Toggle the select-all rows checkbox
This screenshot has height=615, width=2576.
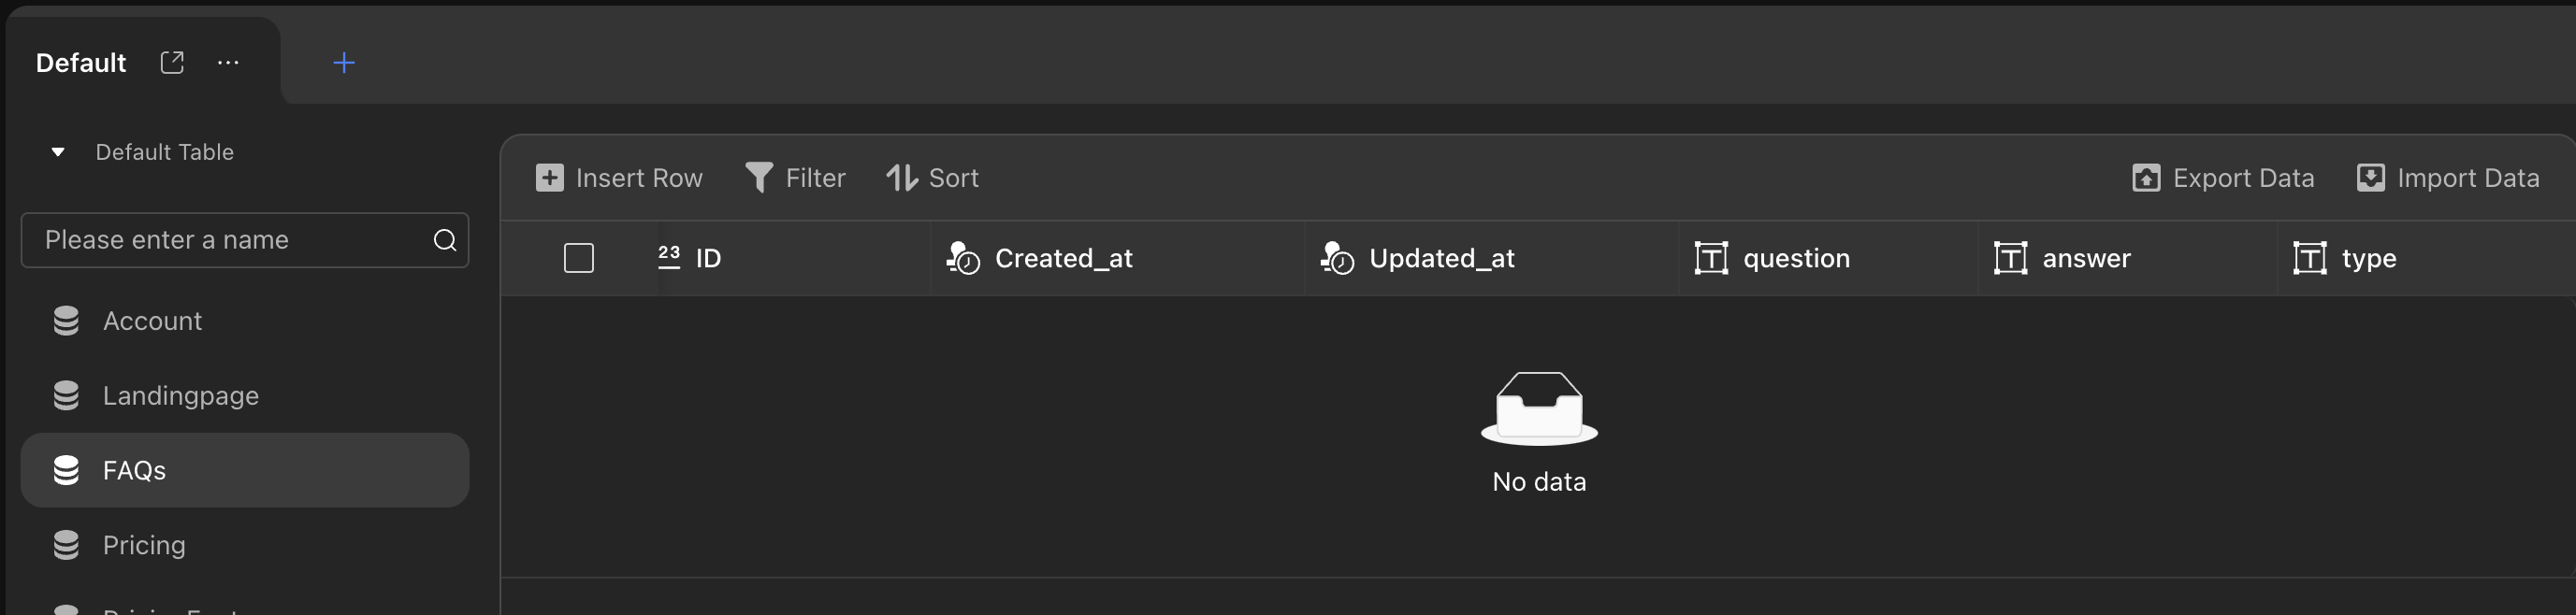[579, 258]
